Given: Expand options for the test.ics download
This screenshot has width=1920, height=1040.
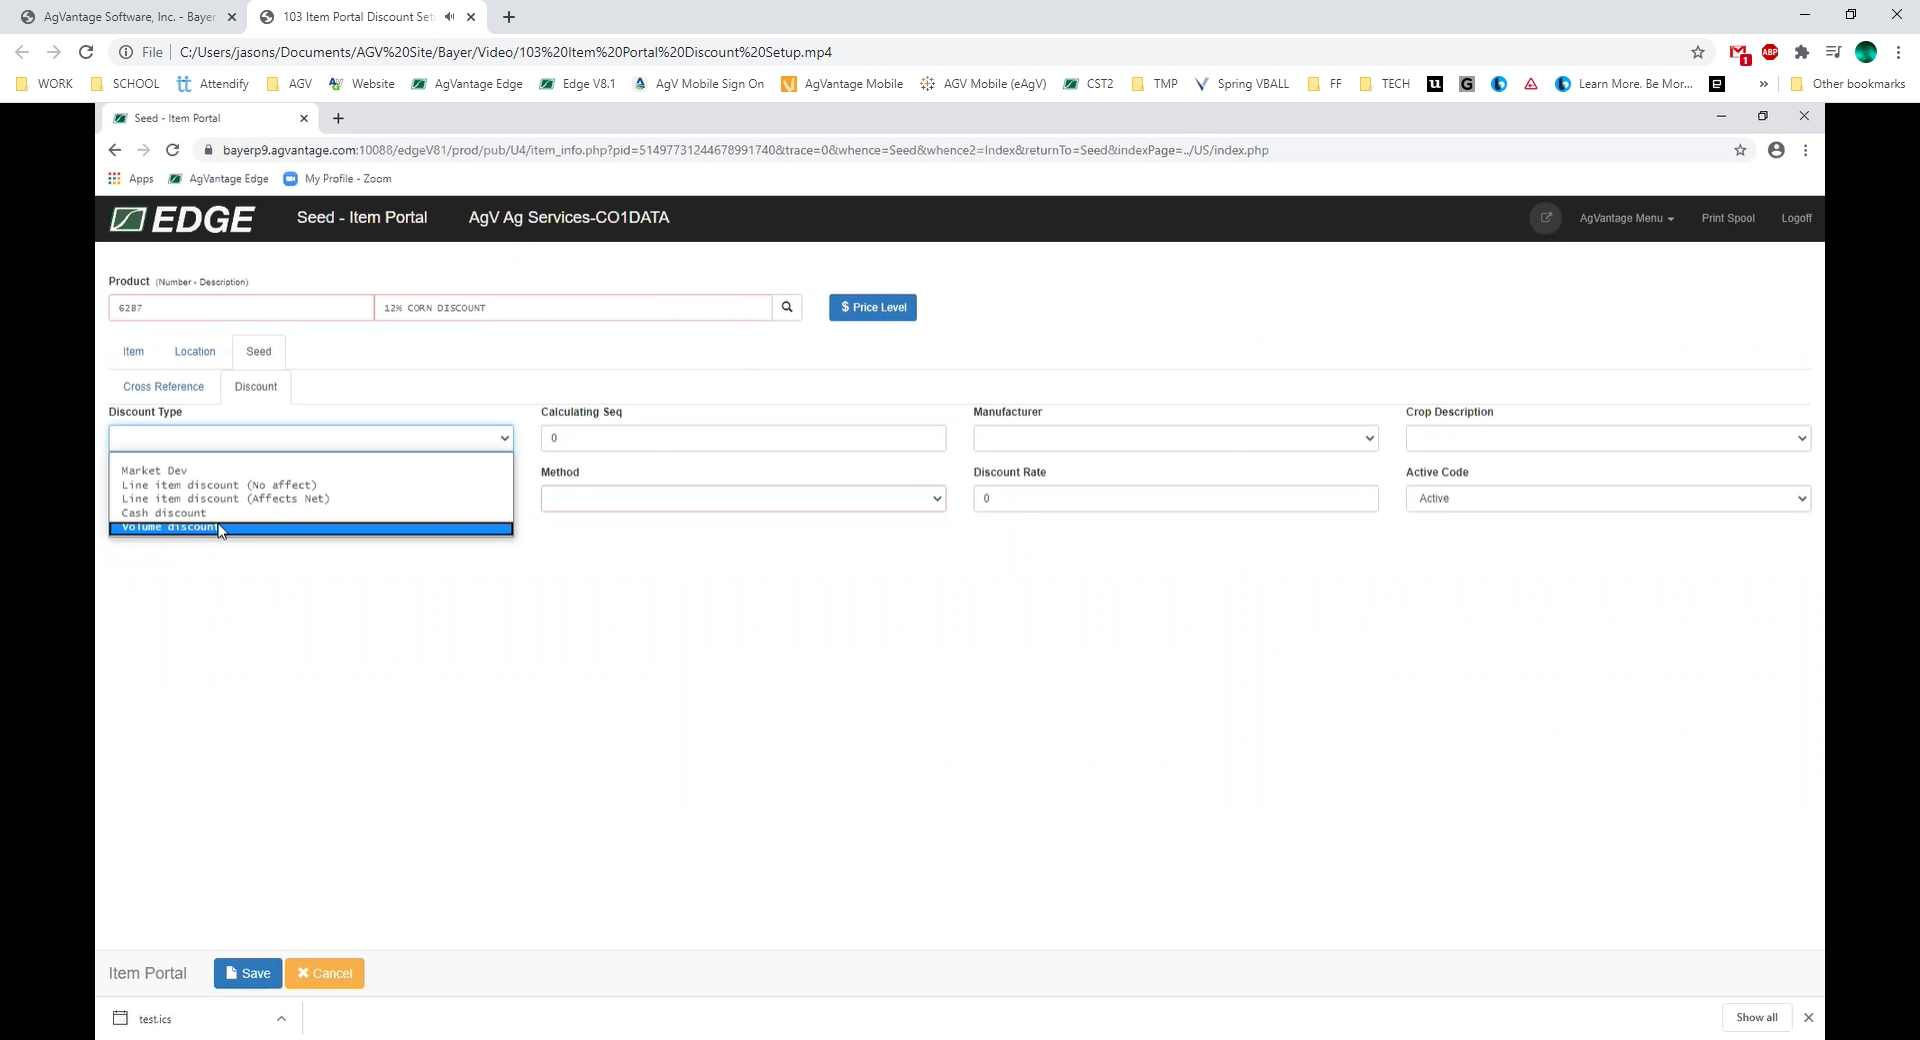Looking at the screenshot, I should click(281, 1019).
